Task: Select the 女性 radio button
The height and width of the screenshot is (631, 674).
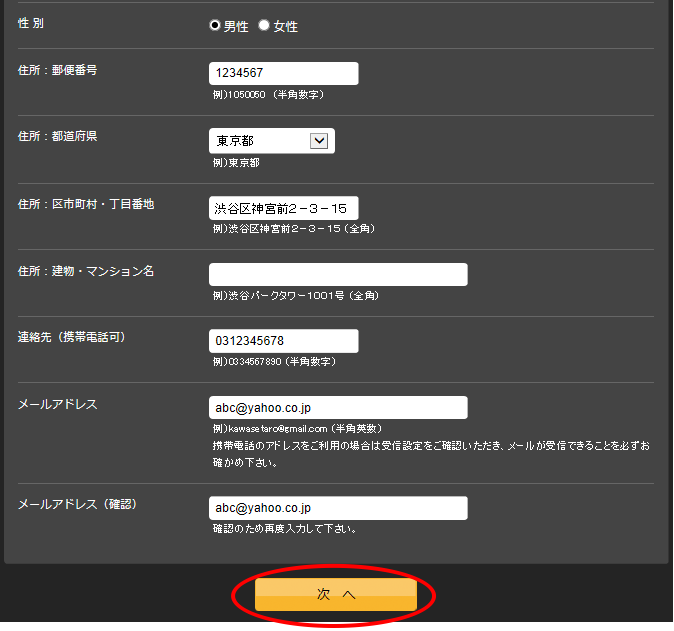Action: pos(264,26)
